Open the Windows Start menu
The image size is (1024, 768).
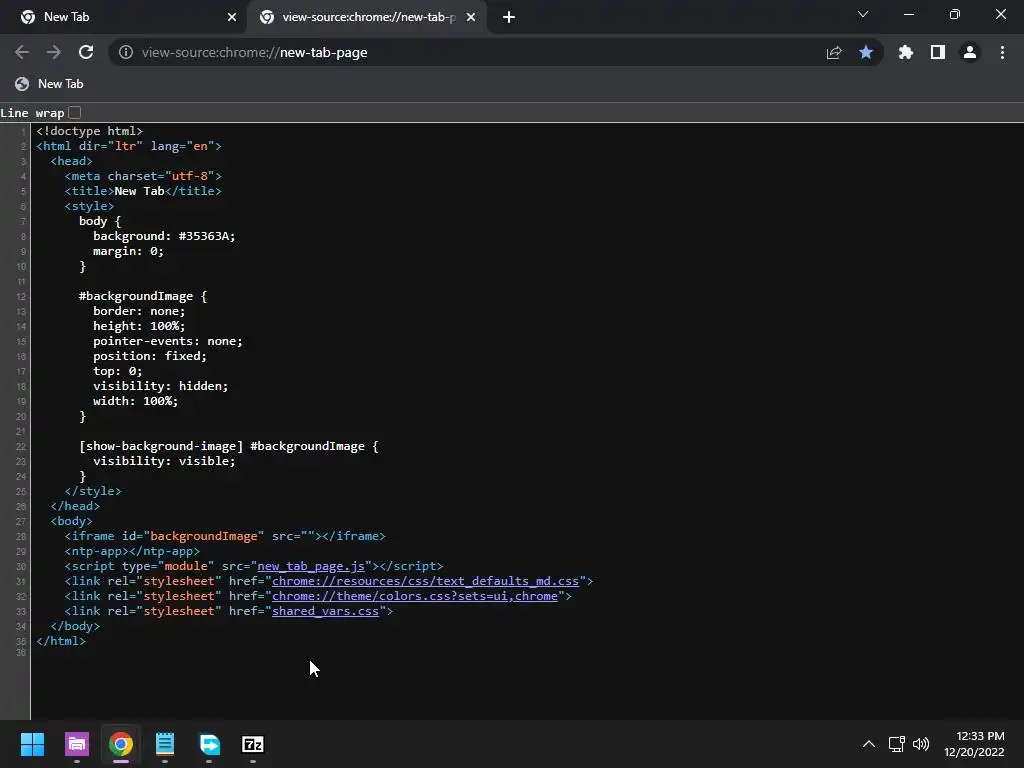click(x=32, y=744)
